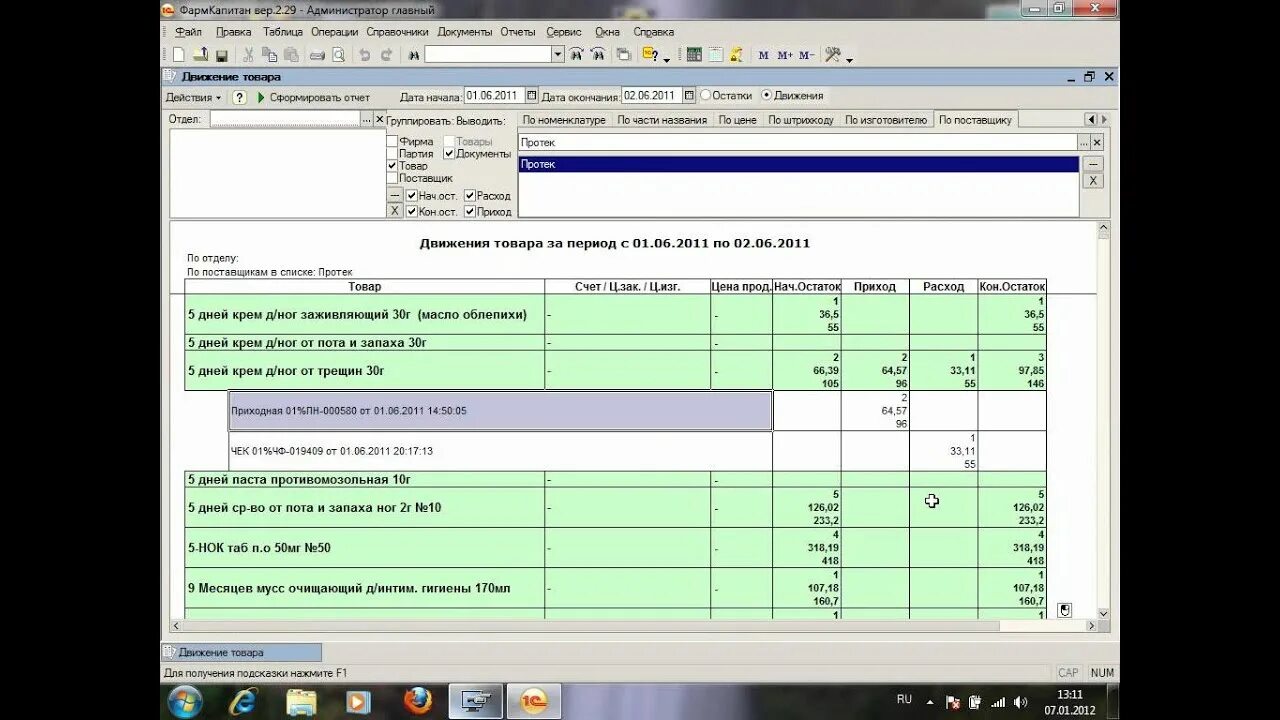Click the open file toolbar icon
Screen dimensions: 1280x720
pyautogui.click(x=201, y=55)
